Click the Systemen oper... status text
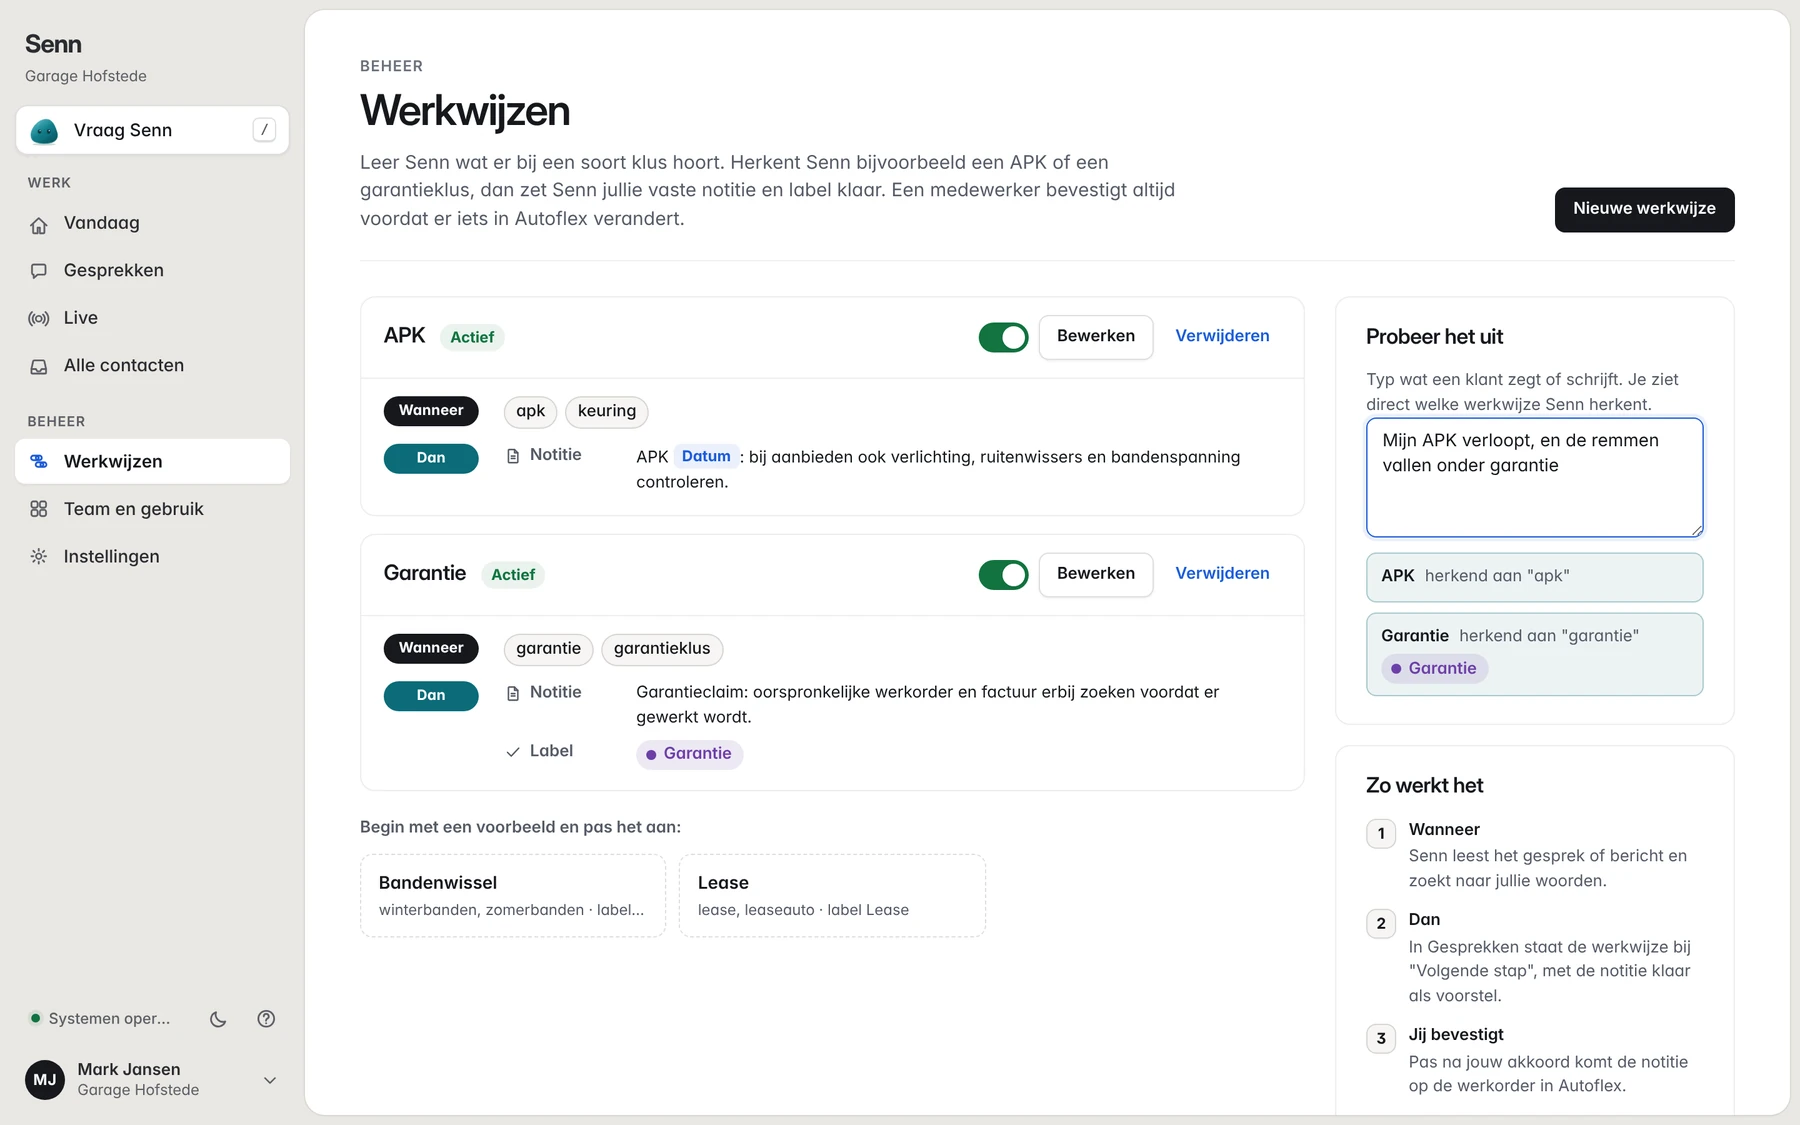Viewport: 1800px width, 1125px height. click(109, 1019)
